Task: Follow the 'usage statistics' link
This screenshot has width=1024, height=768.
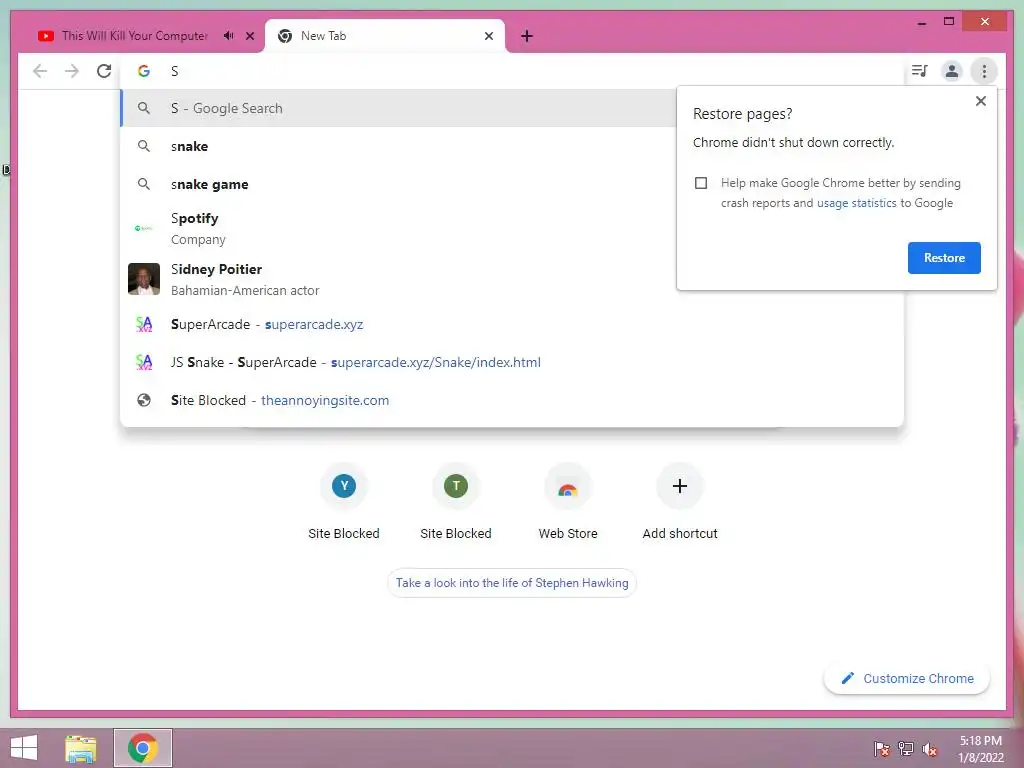Action: pos(856,203)
